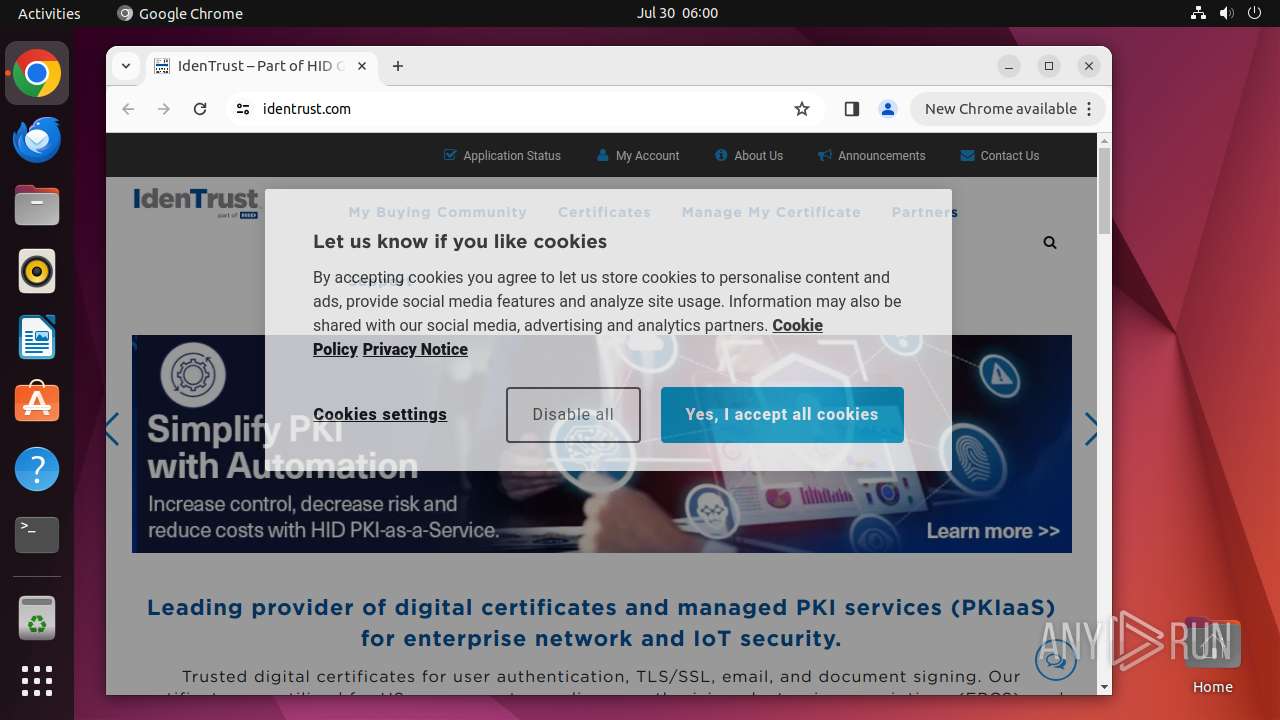The image size is (1280, 720).
Task: Click the page vertical scrollbar
Action: (1104, 190)
